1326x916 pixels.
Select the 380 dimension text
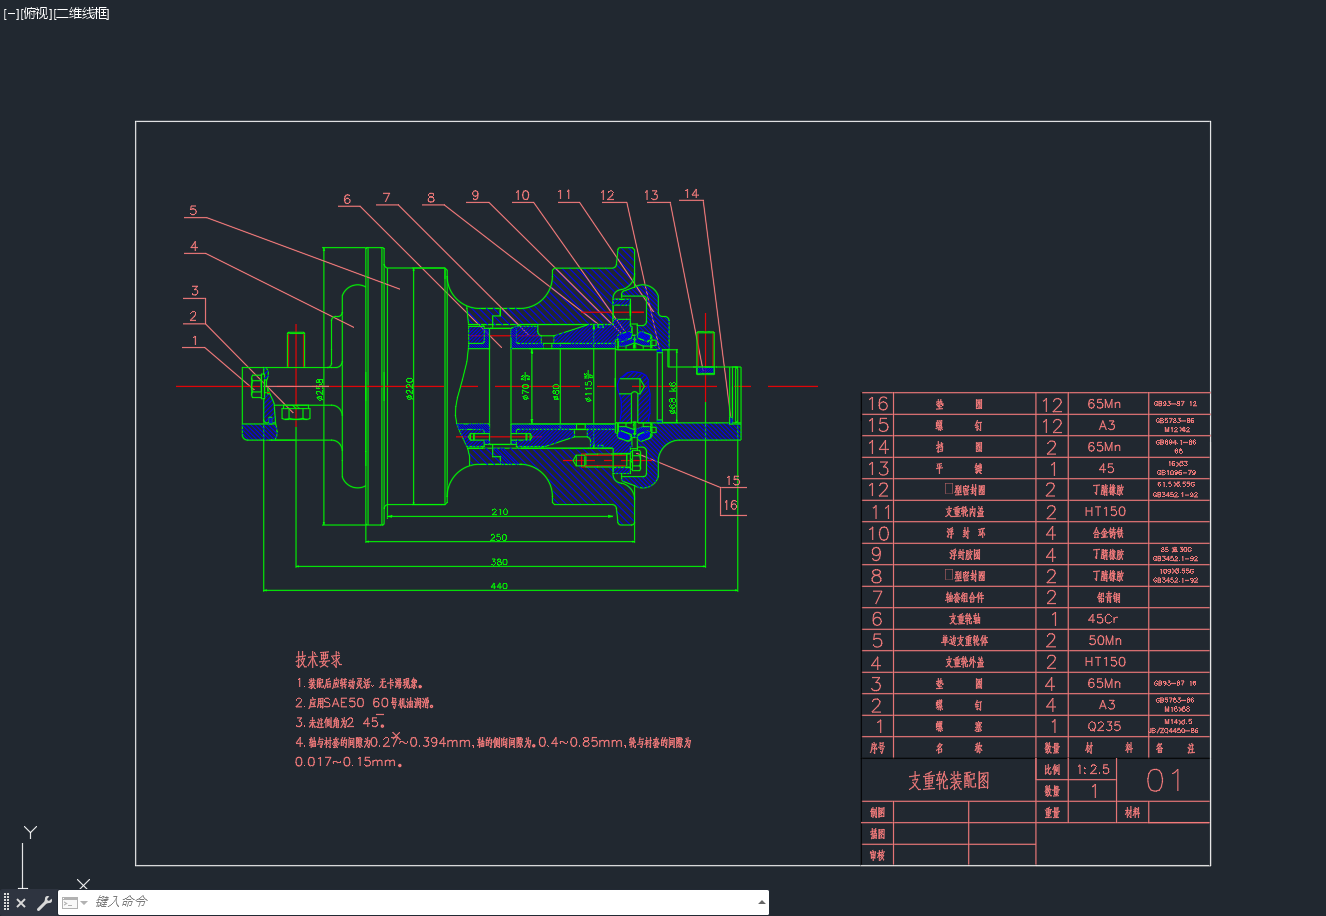499,562
